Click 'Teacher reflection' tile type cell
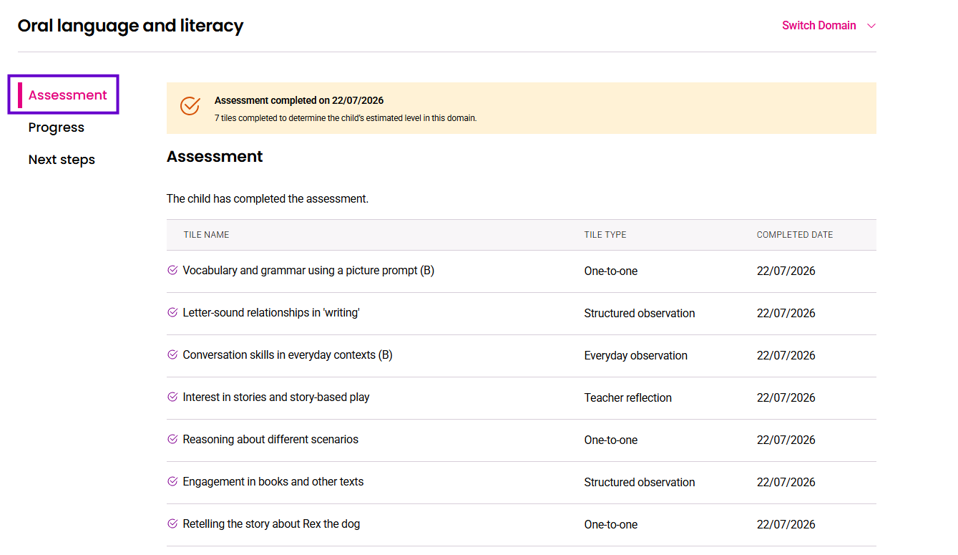The width and height of the screenshot is (958, 555). pyautogui.click(x=627, y=397)
